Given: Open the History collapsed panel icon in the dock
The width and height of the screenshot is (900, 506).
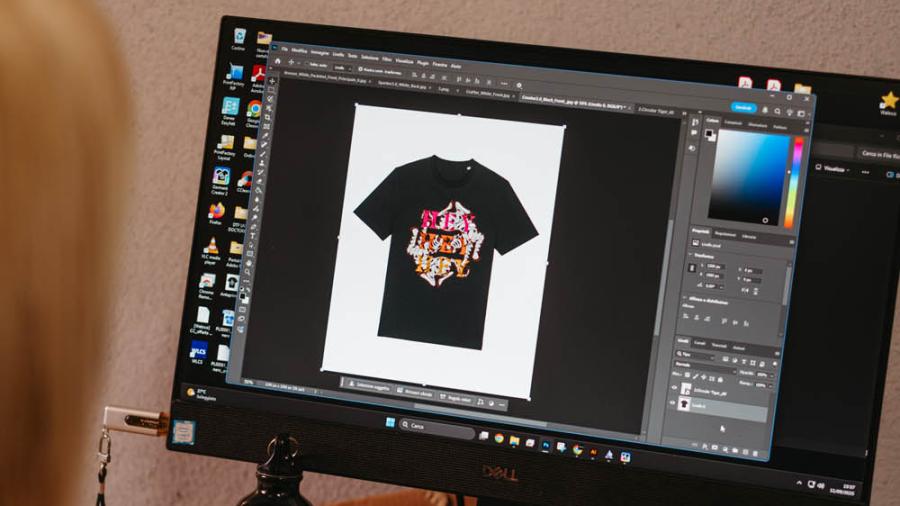Looking at the screenshot, I should tap(695, 122).
